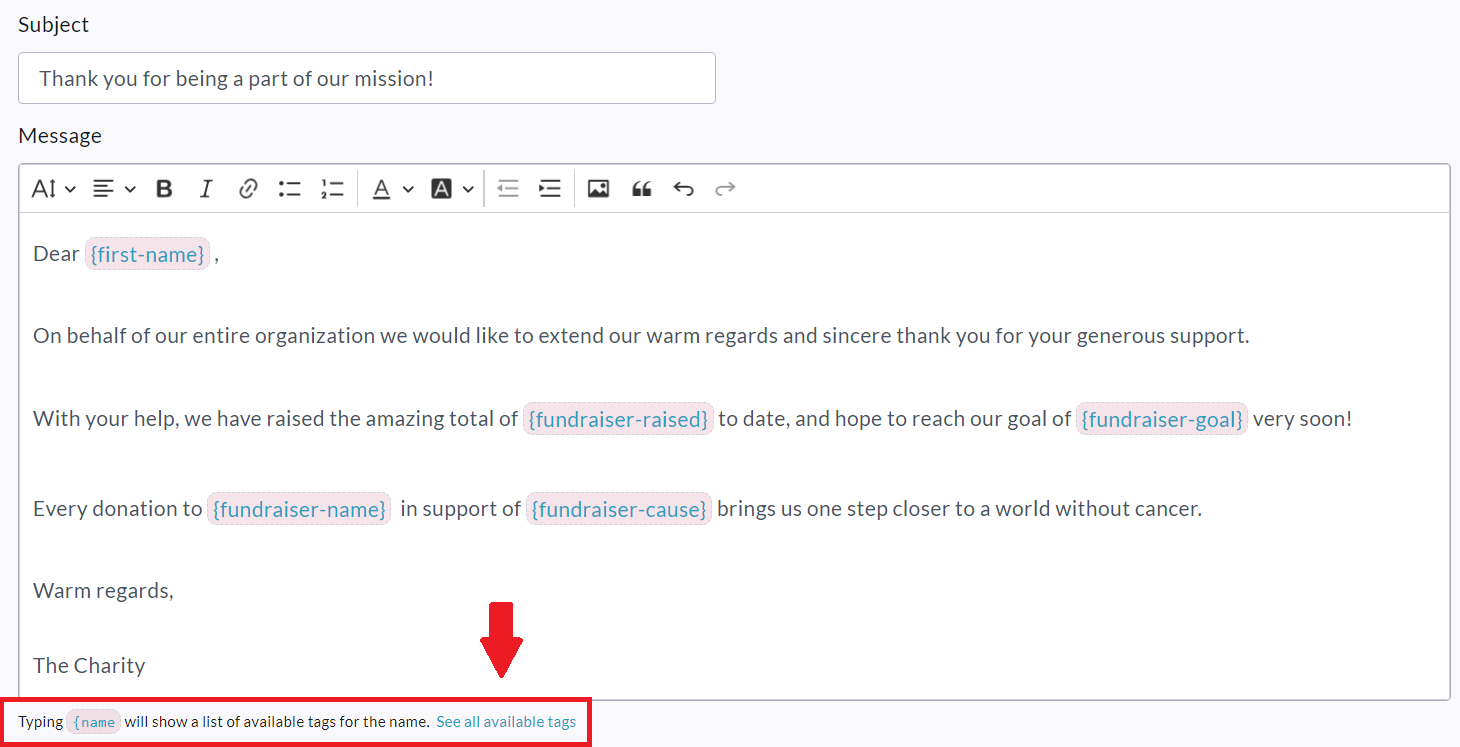This screenshot has width=1460, height=747.
Task: Insert a bulleted list
Action: (x=290, y=189)
